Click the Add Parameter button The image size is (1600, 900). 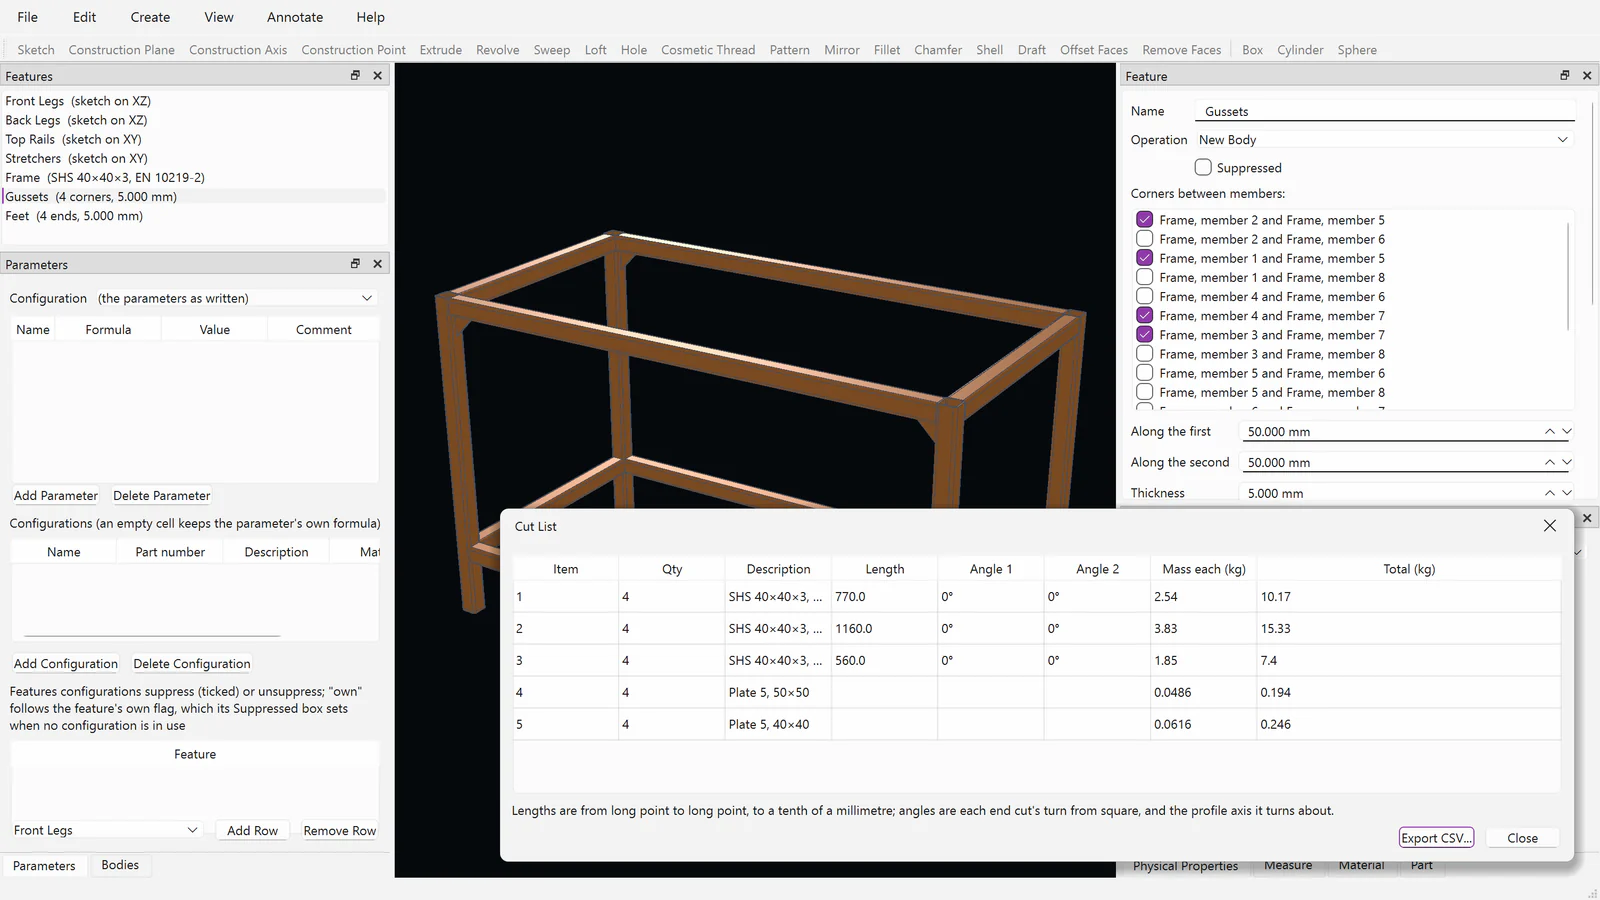(x=56, y=496)
